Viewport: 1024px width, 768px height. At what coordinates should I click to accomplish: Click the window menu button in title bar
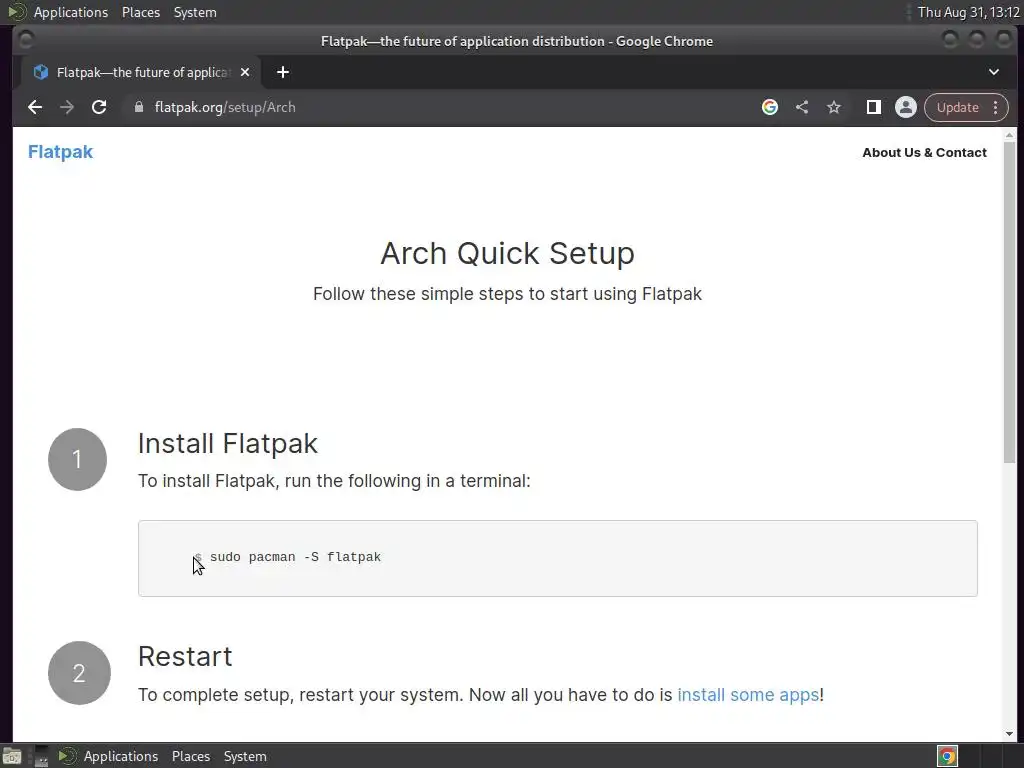pyautogui.click(x=25, y=40)
